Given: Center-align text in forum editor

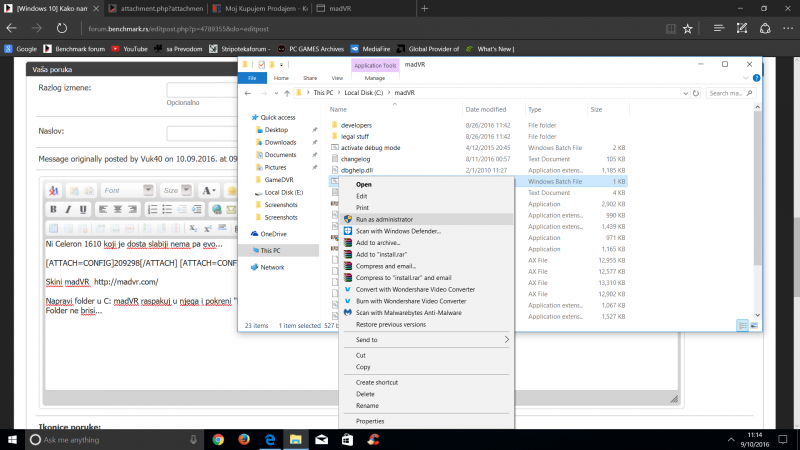Looking at the screenshot, I should point(117,209).
